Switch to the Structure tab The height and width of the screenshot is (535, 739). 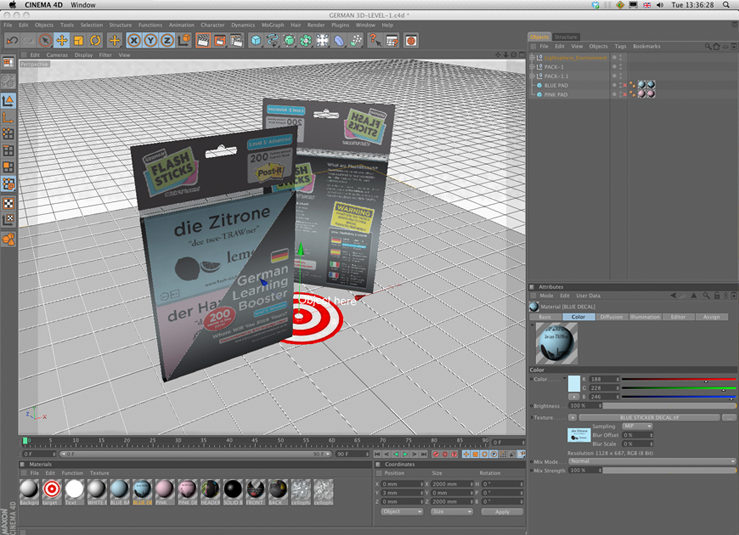(566, 37)
